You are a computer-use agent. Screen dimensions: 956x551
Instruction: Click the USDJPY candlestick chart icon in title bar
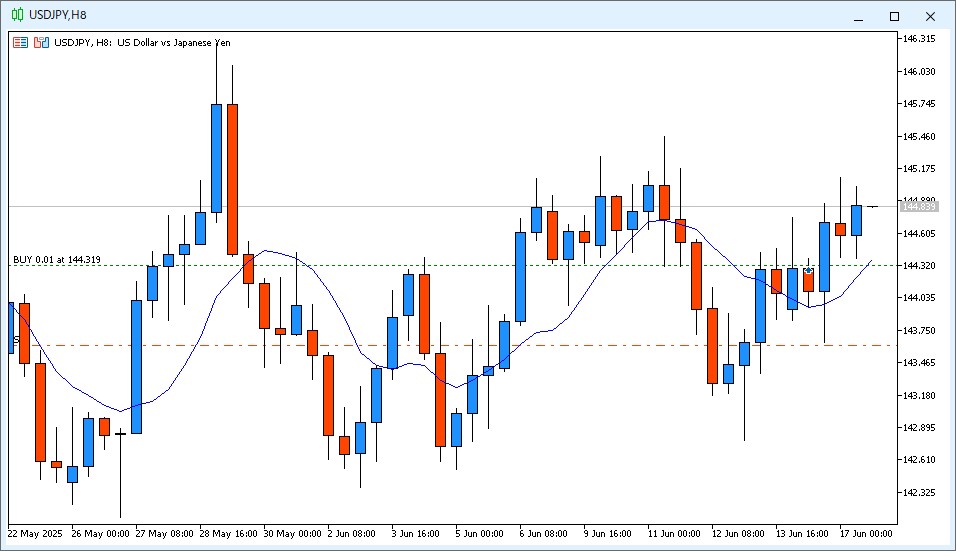coord(18,15)
